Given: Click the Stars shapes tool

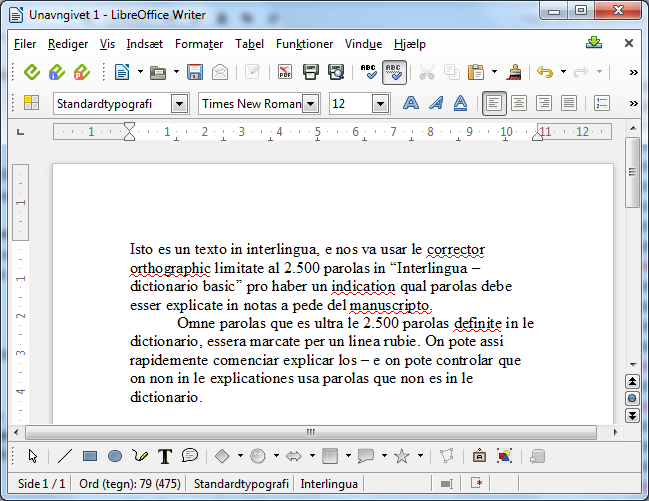Looking at the screenshot, I should point(401,456).
